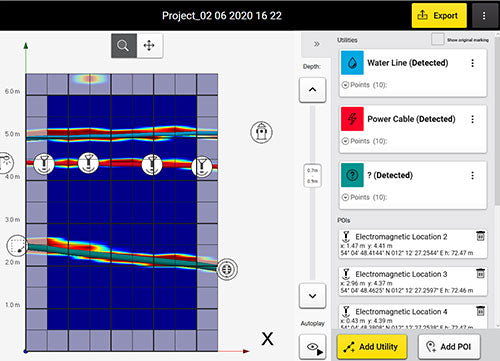
Task: Select the magnifier zoom tool
Action: [x=124, y=46]
